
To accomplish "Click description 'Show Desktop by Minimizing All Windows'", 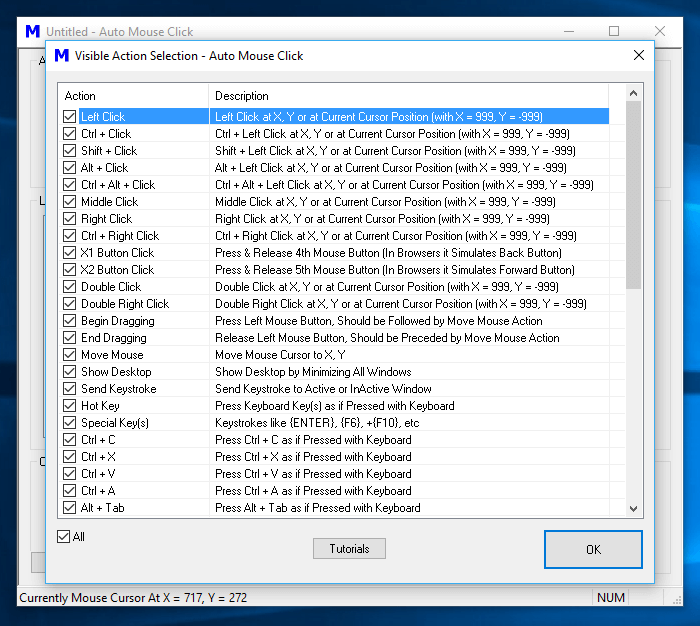I will 313,372.
